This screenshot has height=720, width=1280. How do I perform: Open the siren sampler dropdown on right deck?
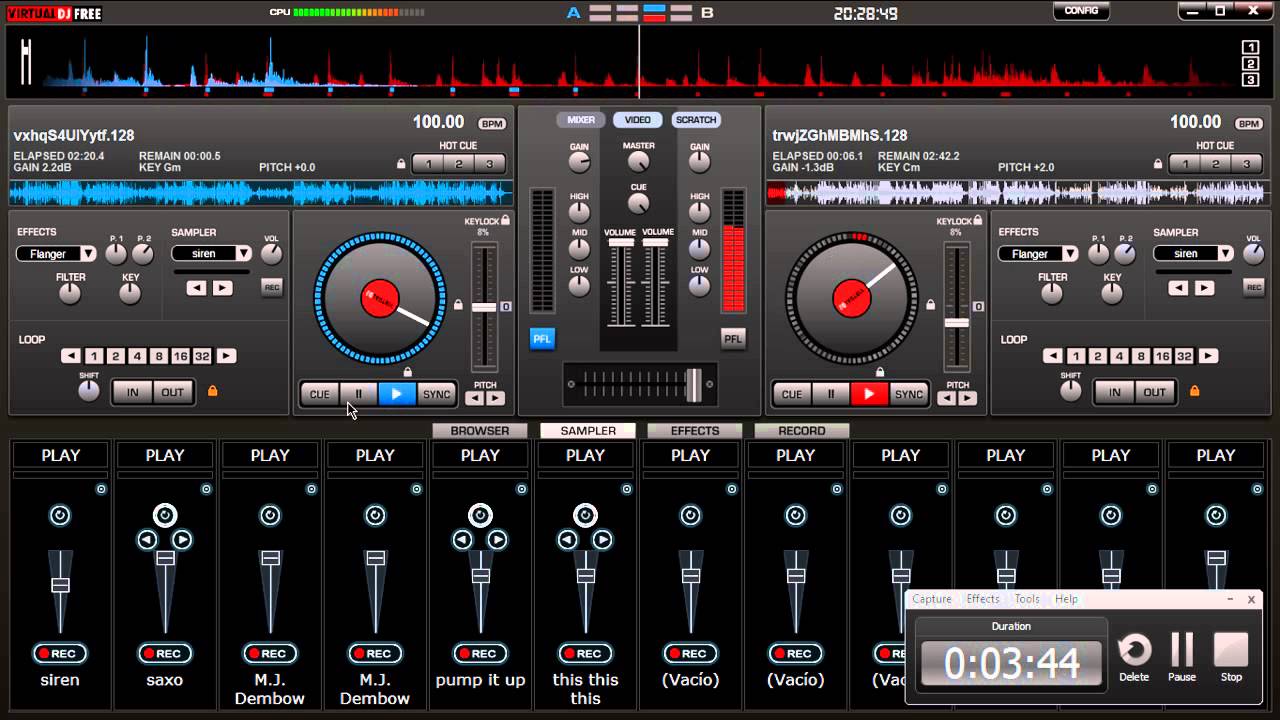point(1194,254)
